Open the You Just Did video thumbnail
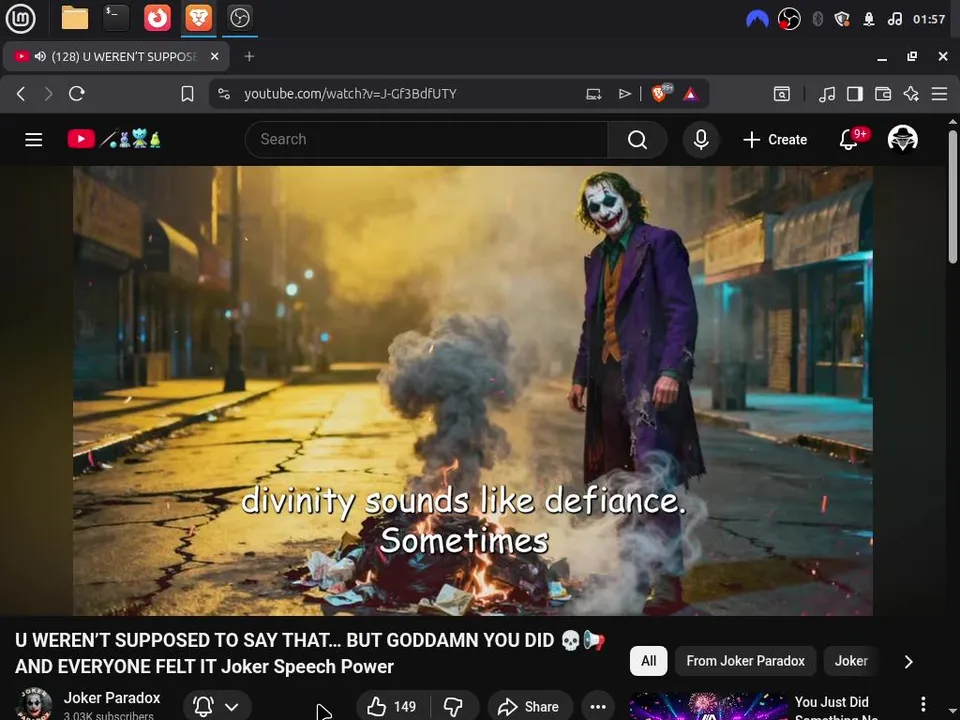Screen dimensions: 960x720 [x=708, y=706]
